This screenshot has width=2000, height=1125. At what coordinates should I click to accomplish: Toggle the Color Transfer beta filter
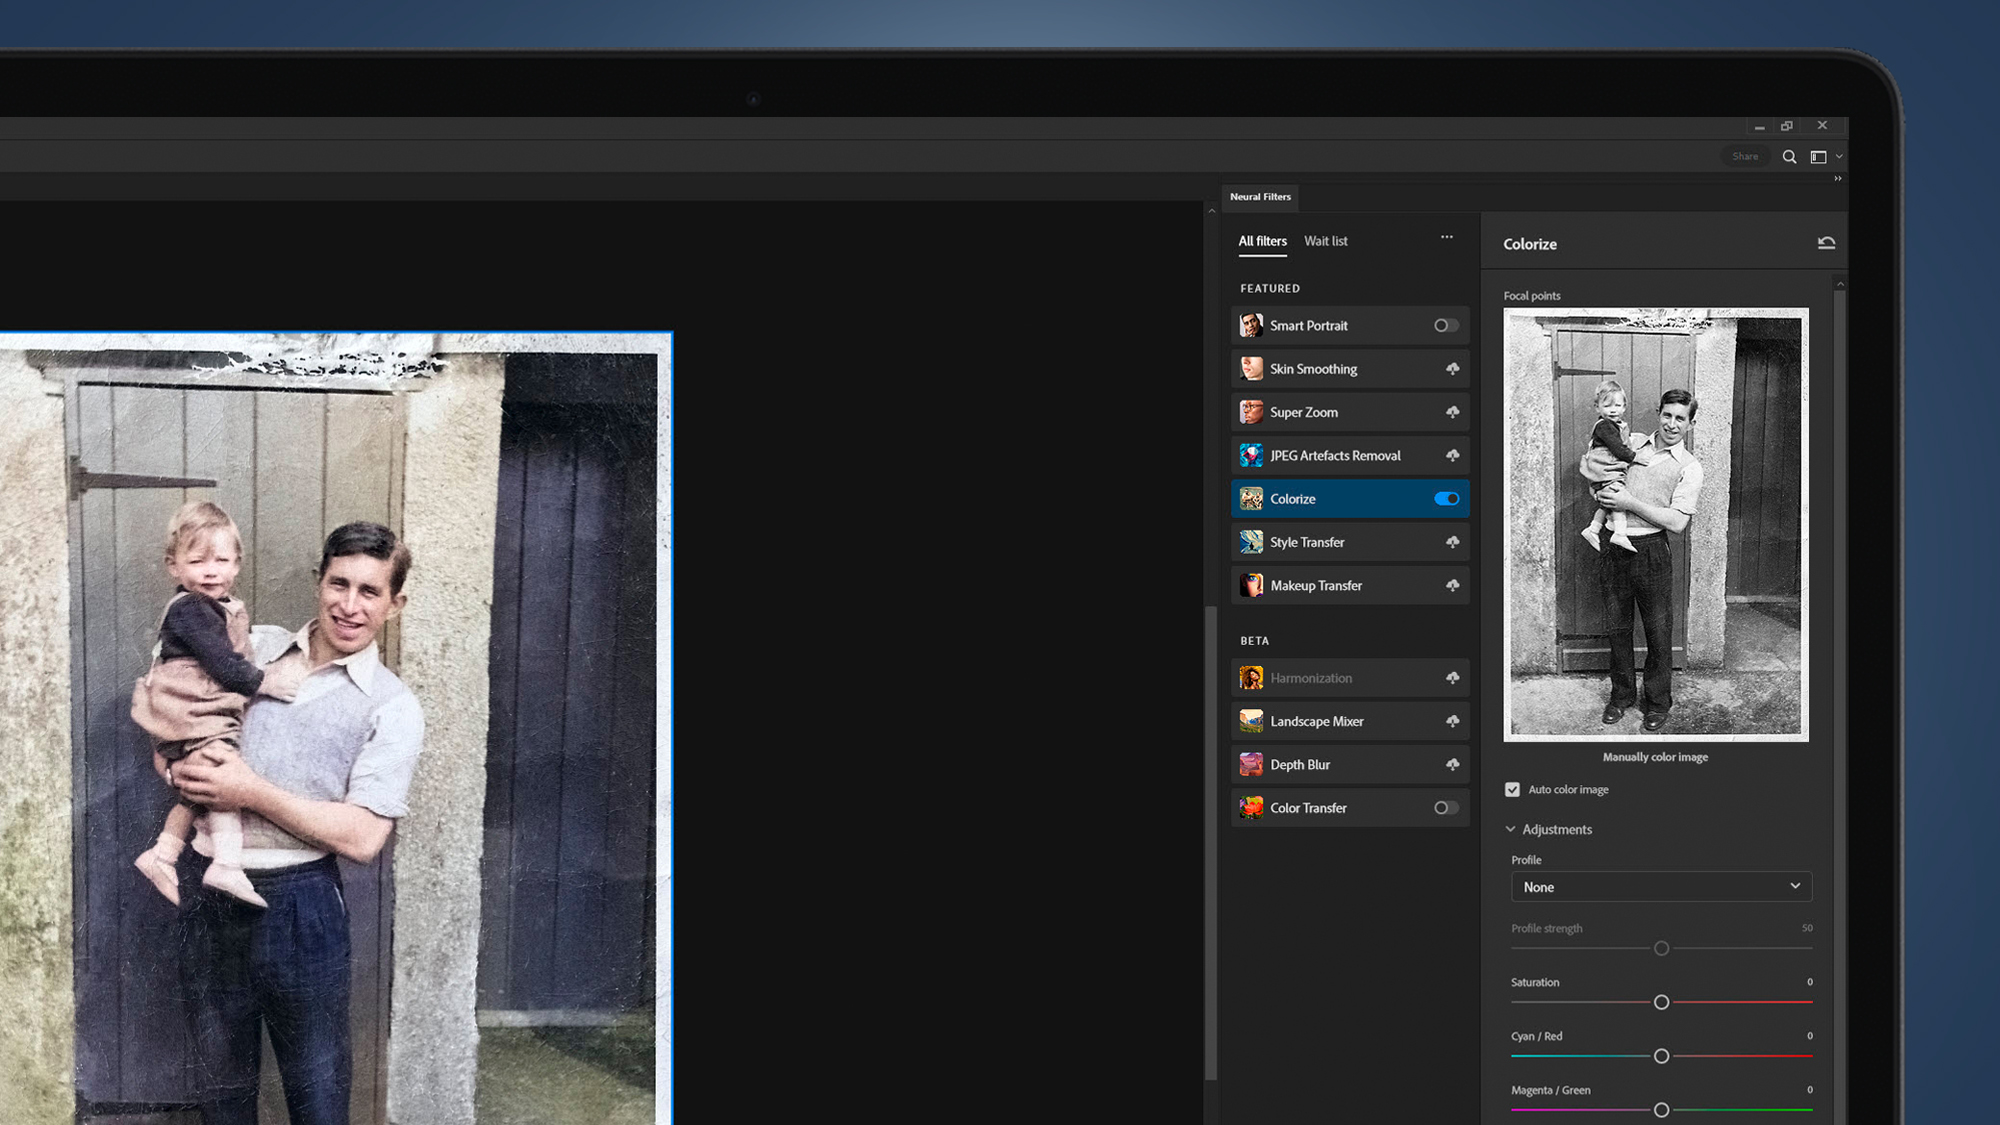(1444, 808)
